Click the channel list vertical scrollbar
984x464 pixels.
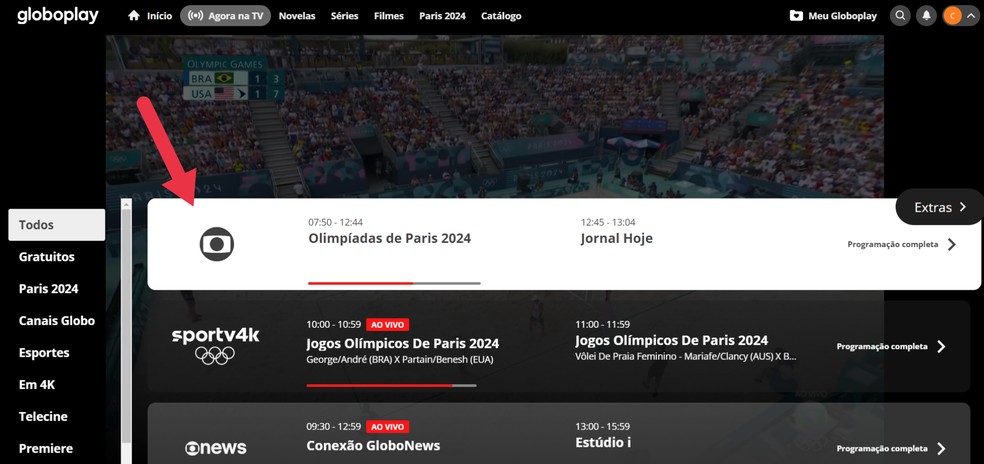126,326
